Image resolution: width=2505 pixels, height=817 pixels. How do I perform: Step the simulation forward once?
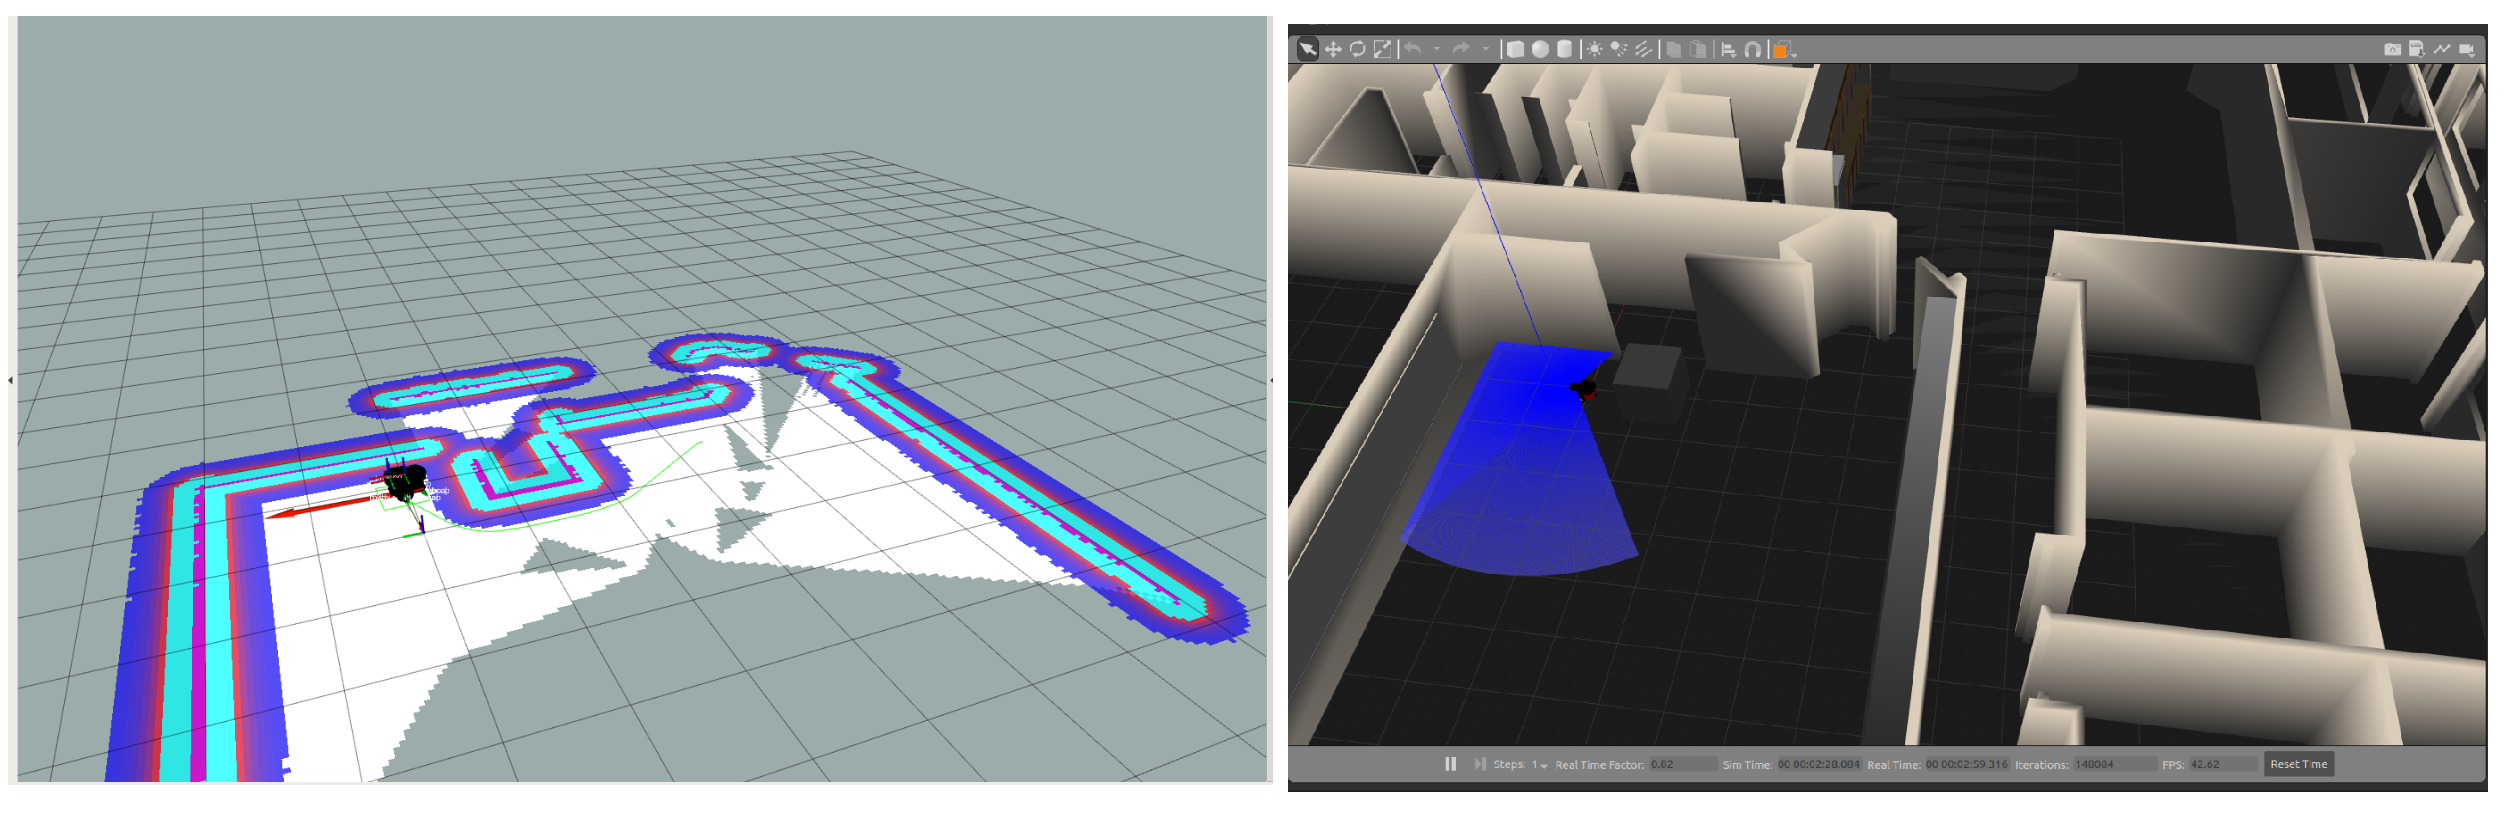click(1479, 764)
